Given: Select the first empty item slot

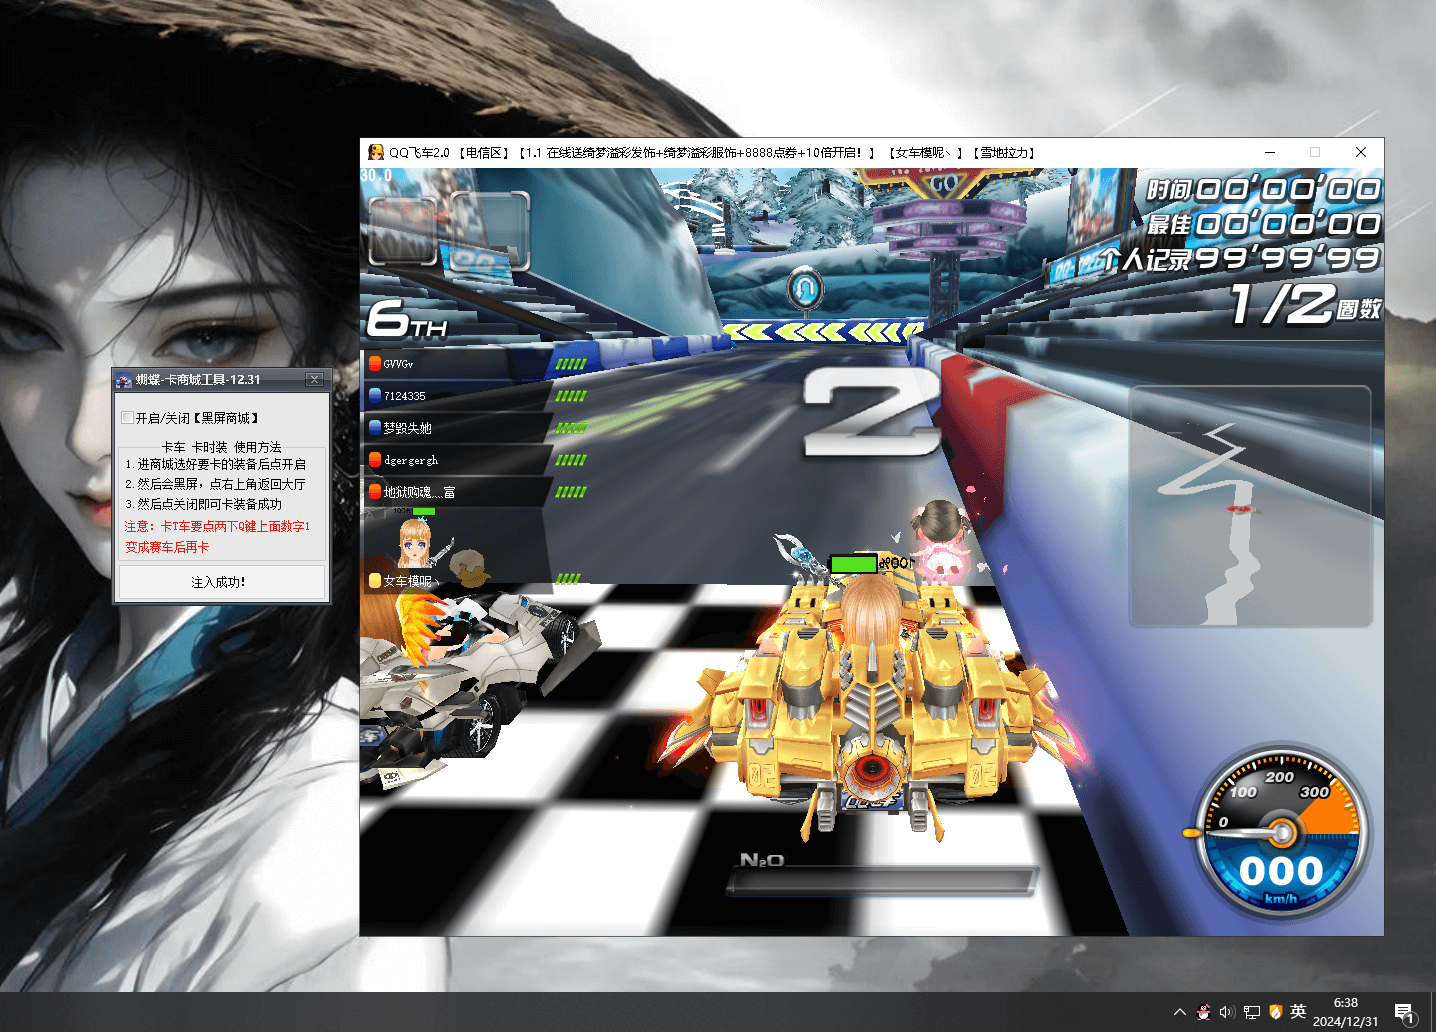Looking at the screenshot, I should 403,231.
